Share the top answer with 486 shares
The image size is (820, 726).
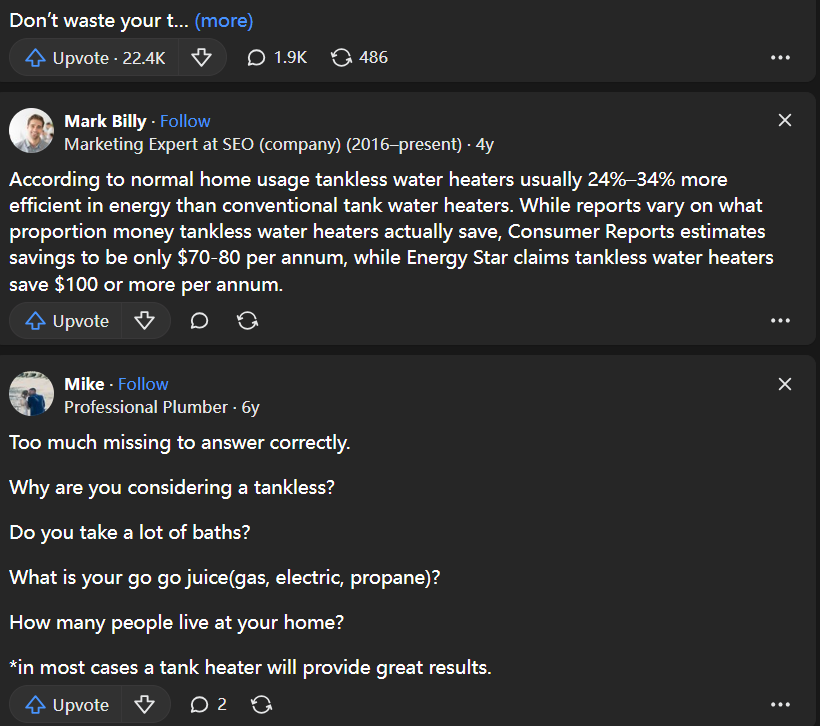click(x=359, y=58)
